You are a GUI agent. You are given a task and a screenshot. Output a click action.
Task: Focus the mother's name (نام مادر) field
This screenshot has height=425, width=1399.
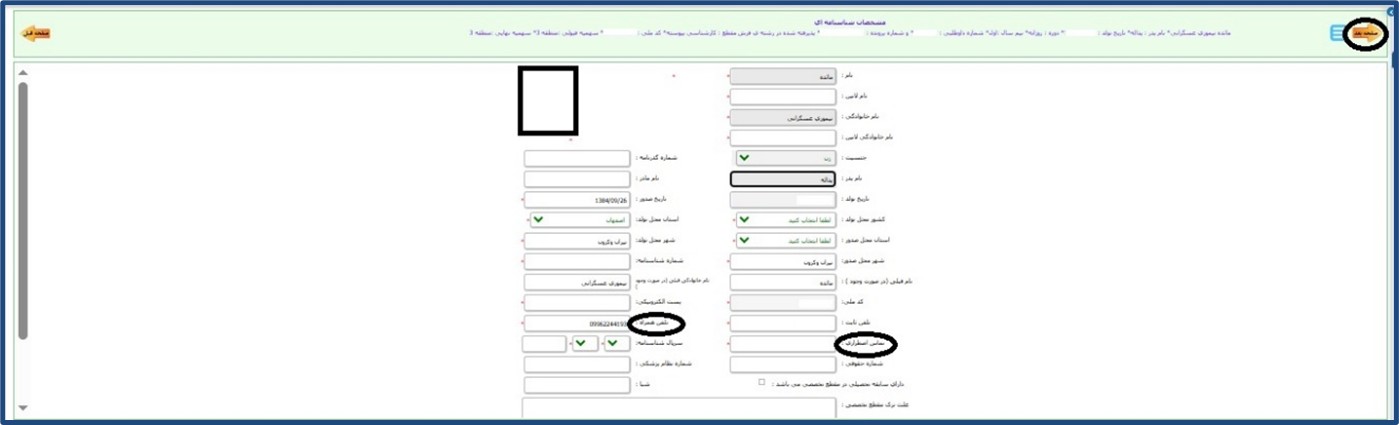coord(576,179)
